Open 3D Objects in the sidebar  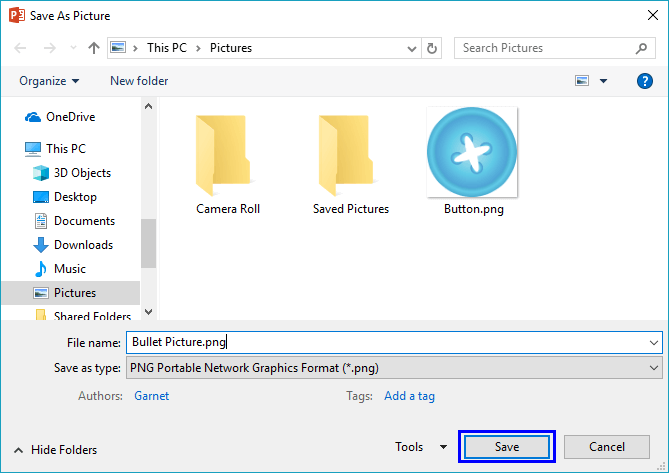(x=72, y=173)
